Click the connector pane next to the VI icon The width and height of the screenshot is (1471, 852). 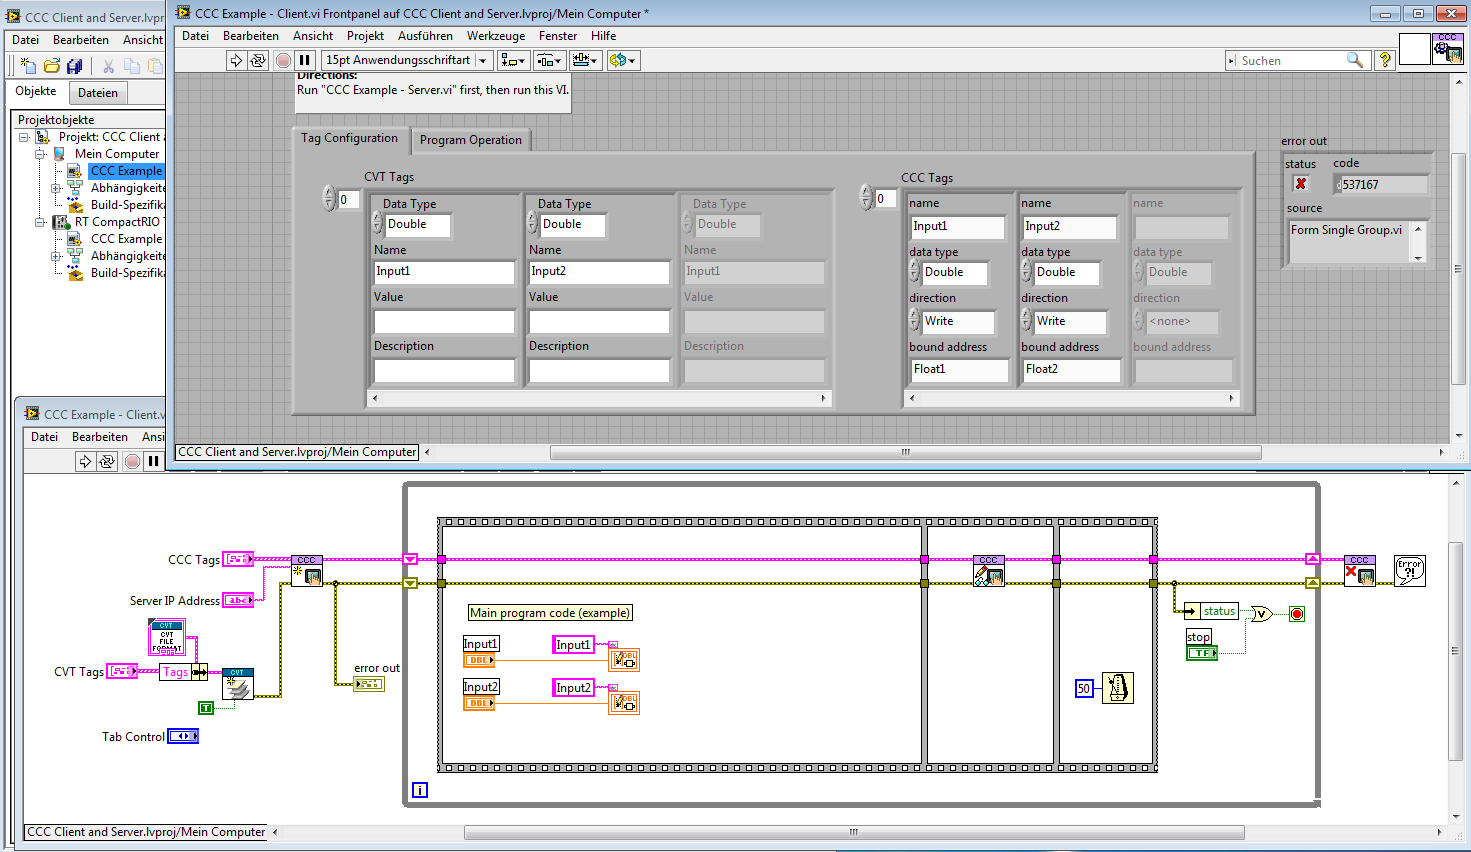coord(1414,49)
